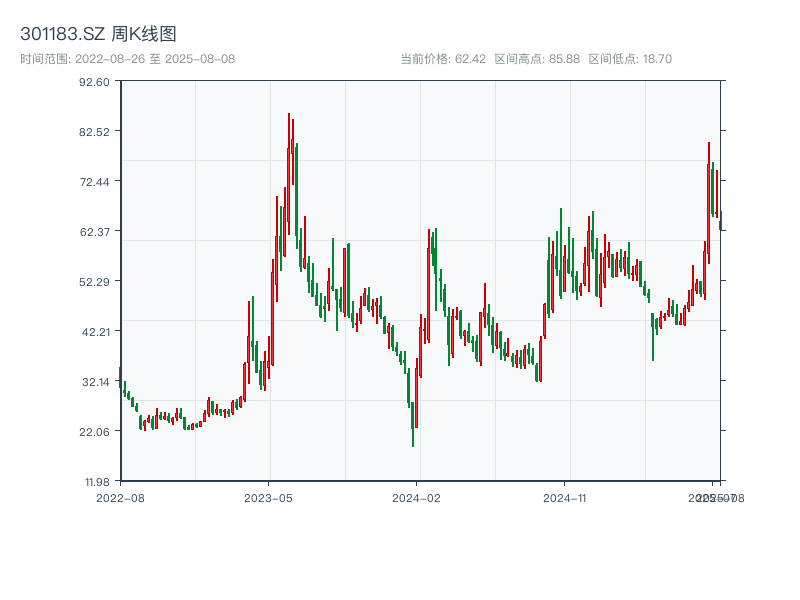Click the 当前价格 62.42 label
Viewport: 800px width, 600px height.
click(443, 59)
